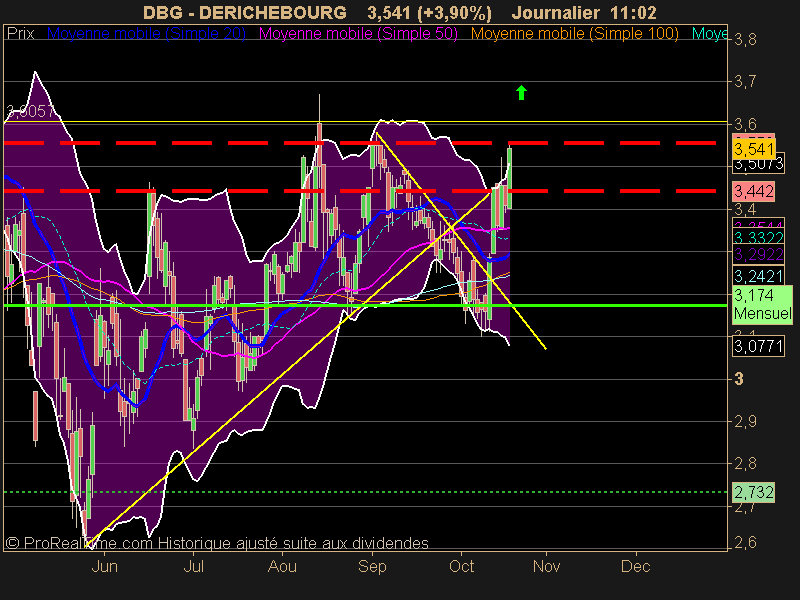
Task: Click the 3,5073 price label
Action: (758, 164)
